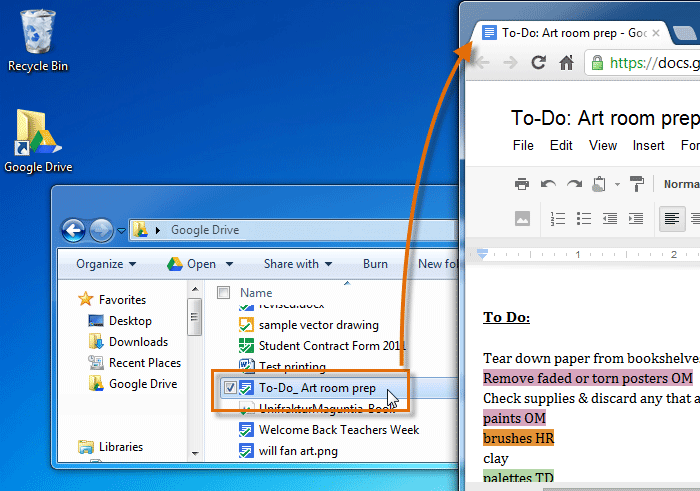Click the docs URL address bar
The width and height of the screenshot is (700, 491).
point(643,62)
